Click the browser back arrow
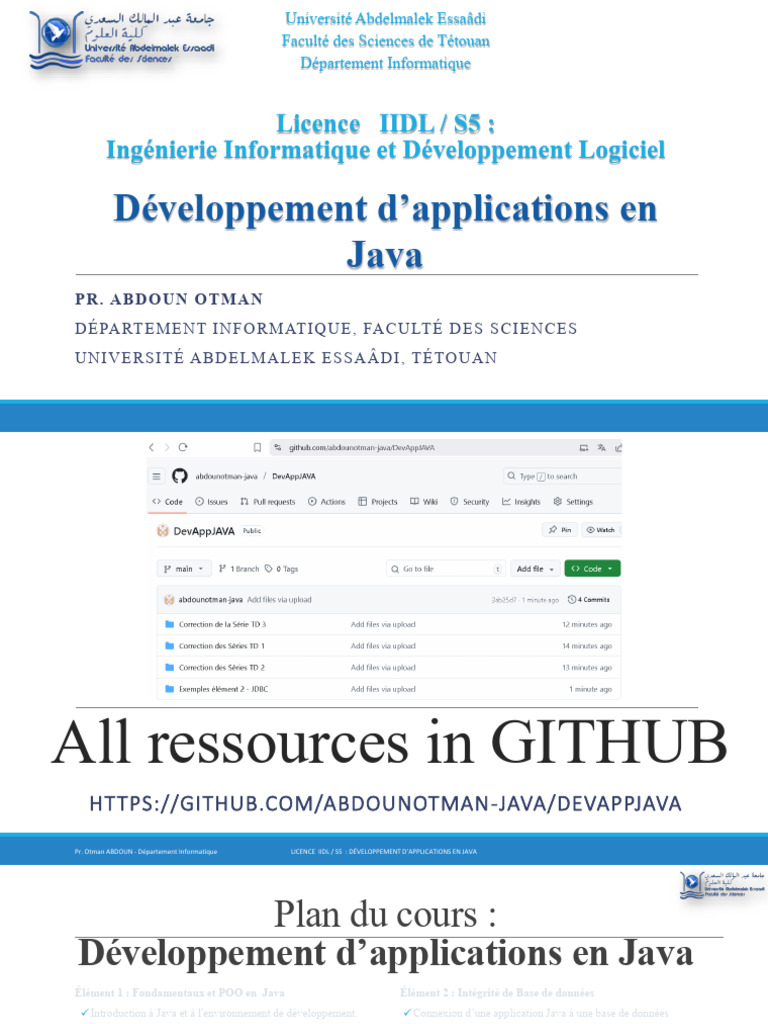The width and height of the screenshot is (768, 1024). pyautogui.click(x=152, y=447)
